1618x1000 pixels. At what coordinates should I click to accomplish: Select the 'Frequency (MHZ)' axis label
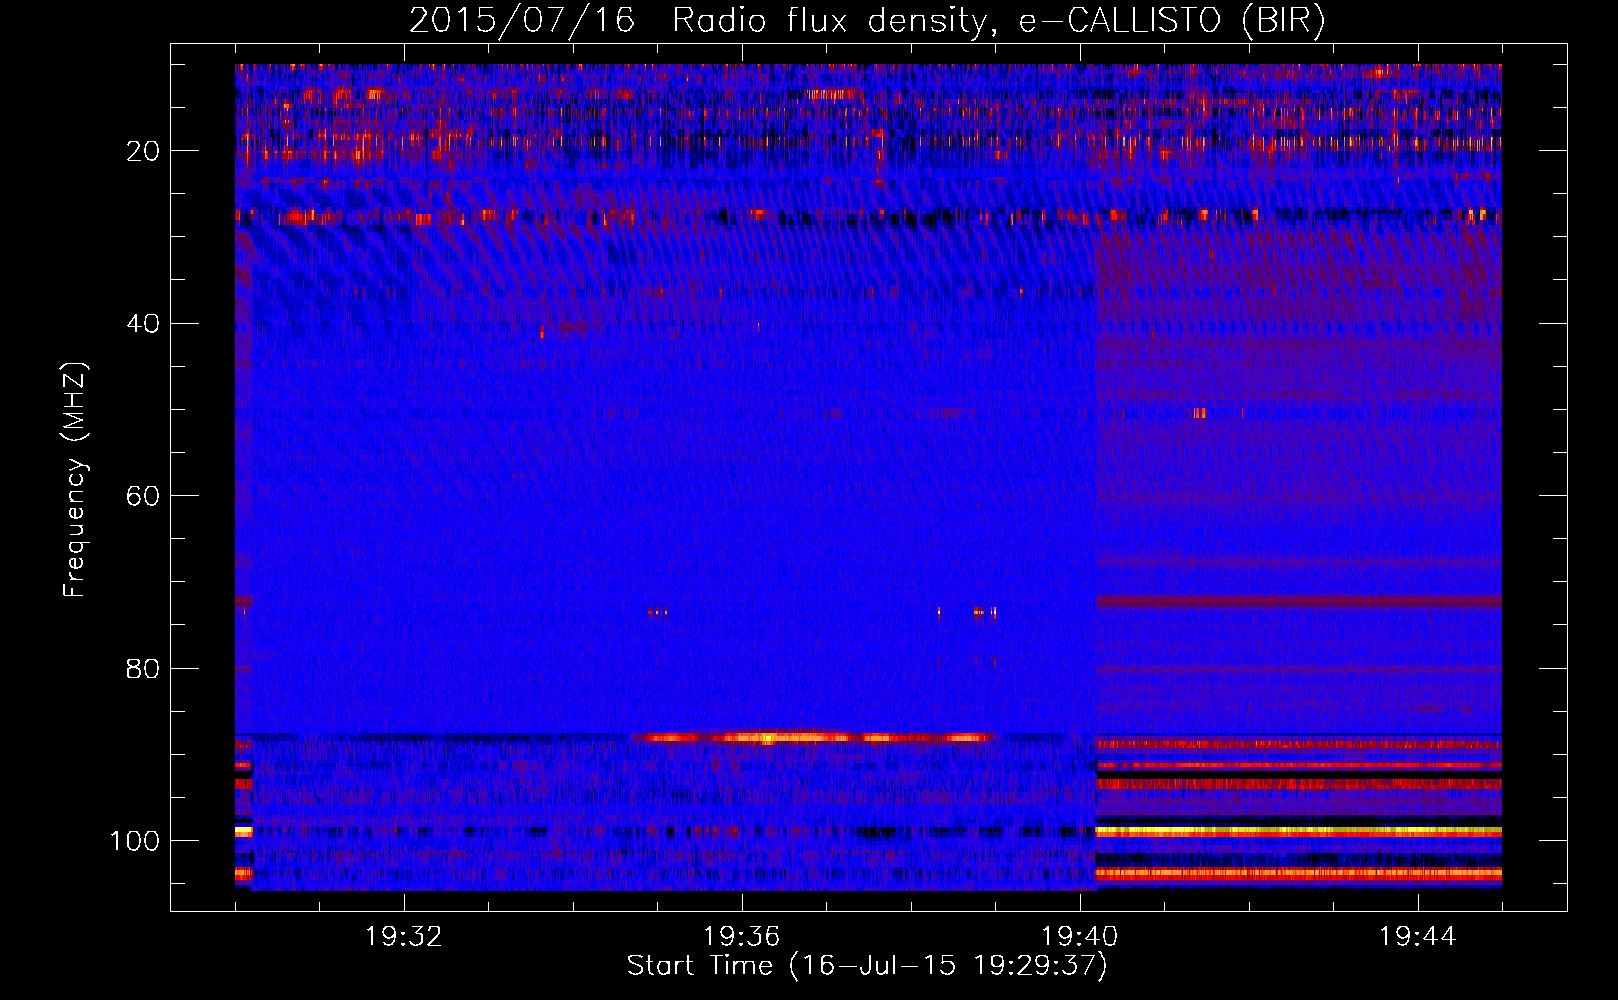[x=76, y=480]
